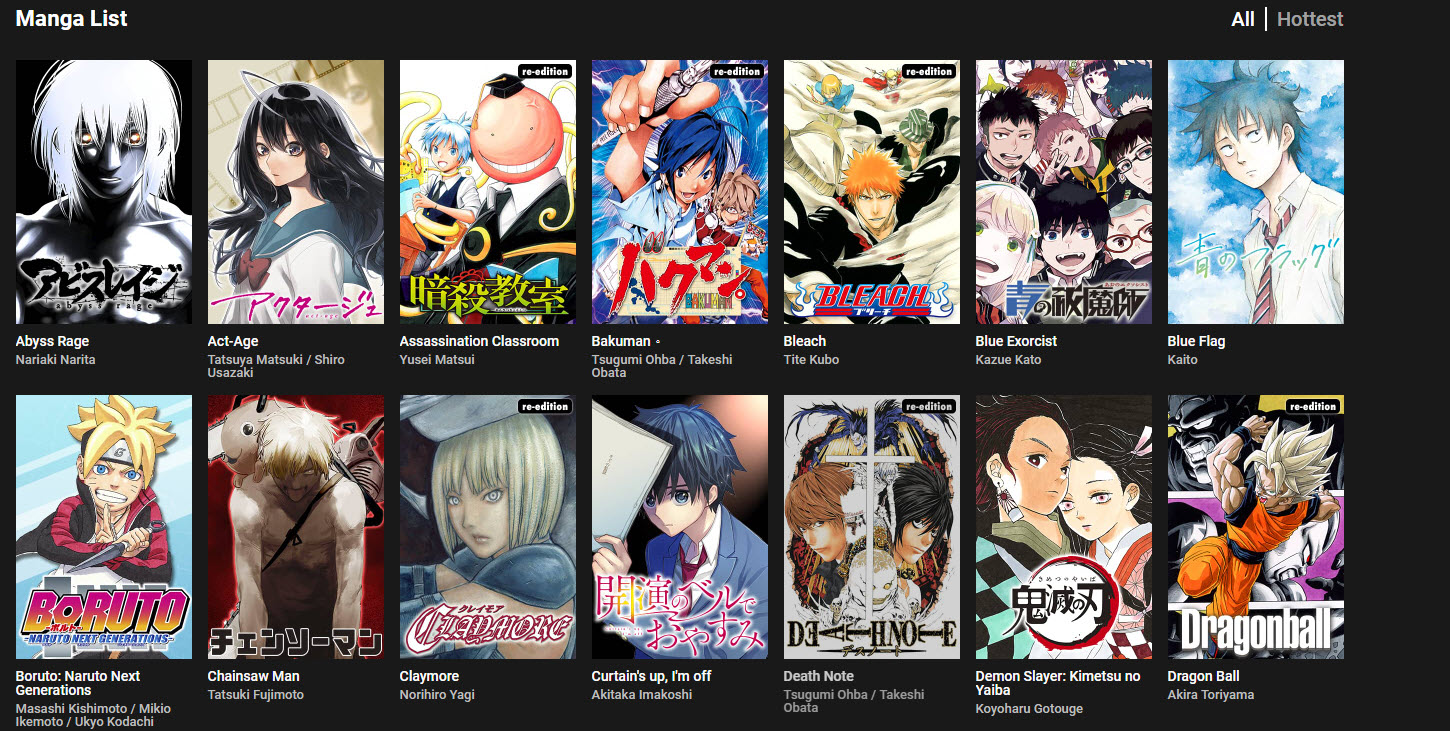Viewport: 1450px width, 731px height.
Task: Open the Abyss Rage cover thumbnail
Action: click(x=104, y=192)
